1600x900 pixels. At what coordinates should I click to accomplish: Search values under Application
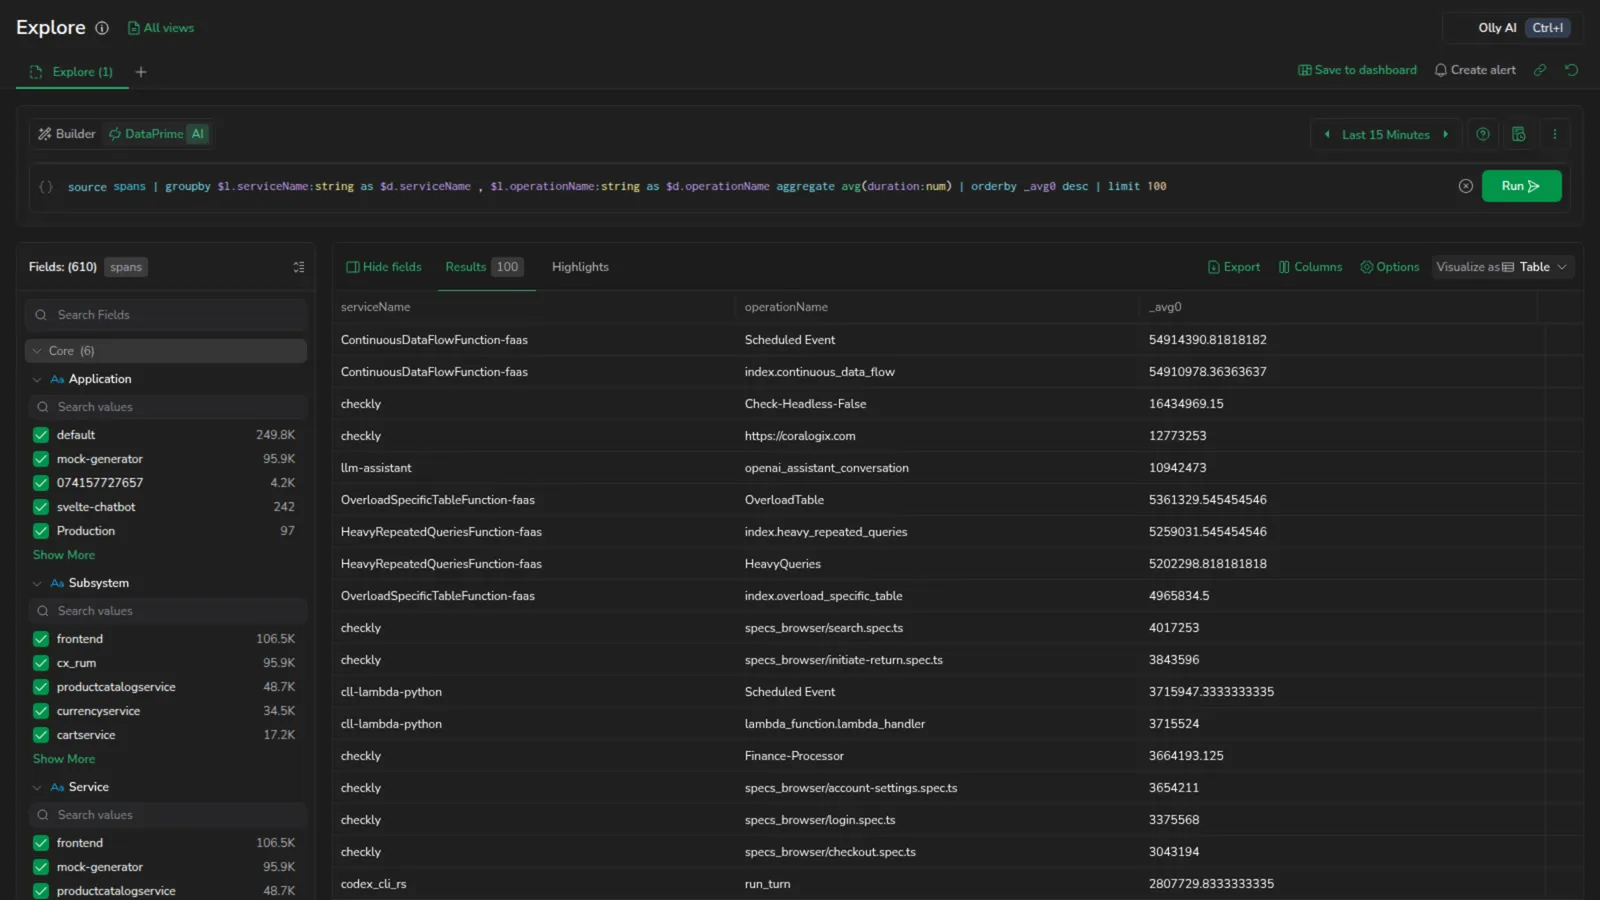166,407
